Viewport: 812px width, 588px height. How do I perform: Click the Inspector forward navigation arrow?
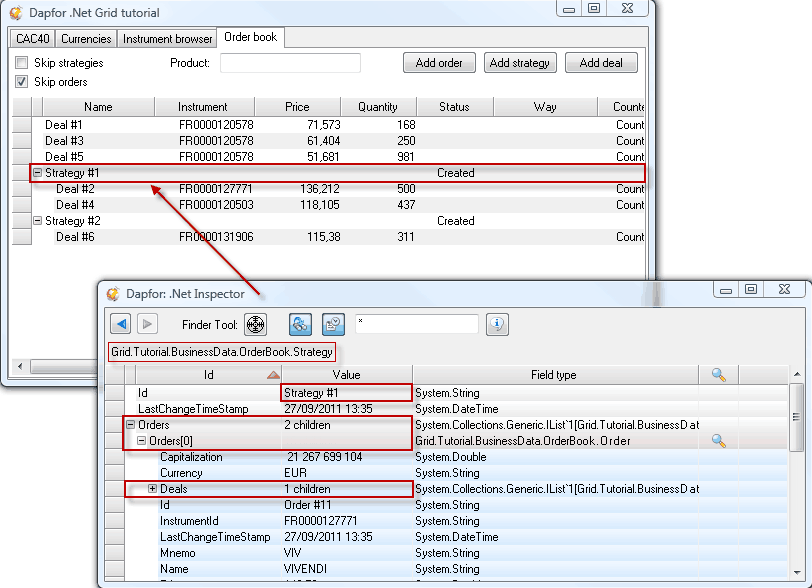[147, 324]
